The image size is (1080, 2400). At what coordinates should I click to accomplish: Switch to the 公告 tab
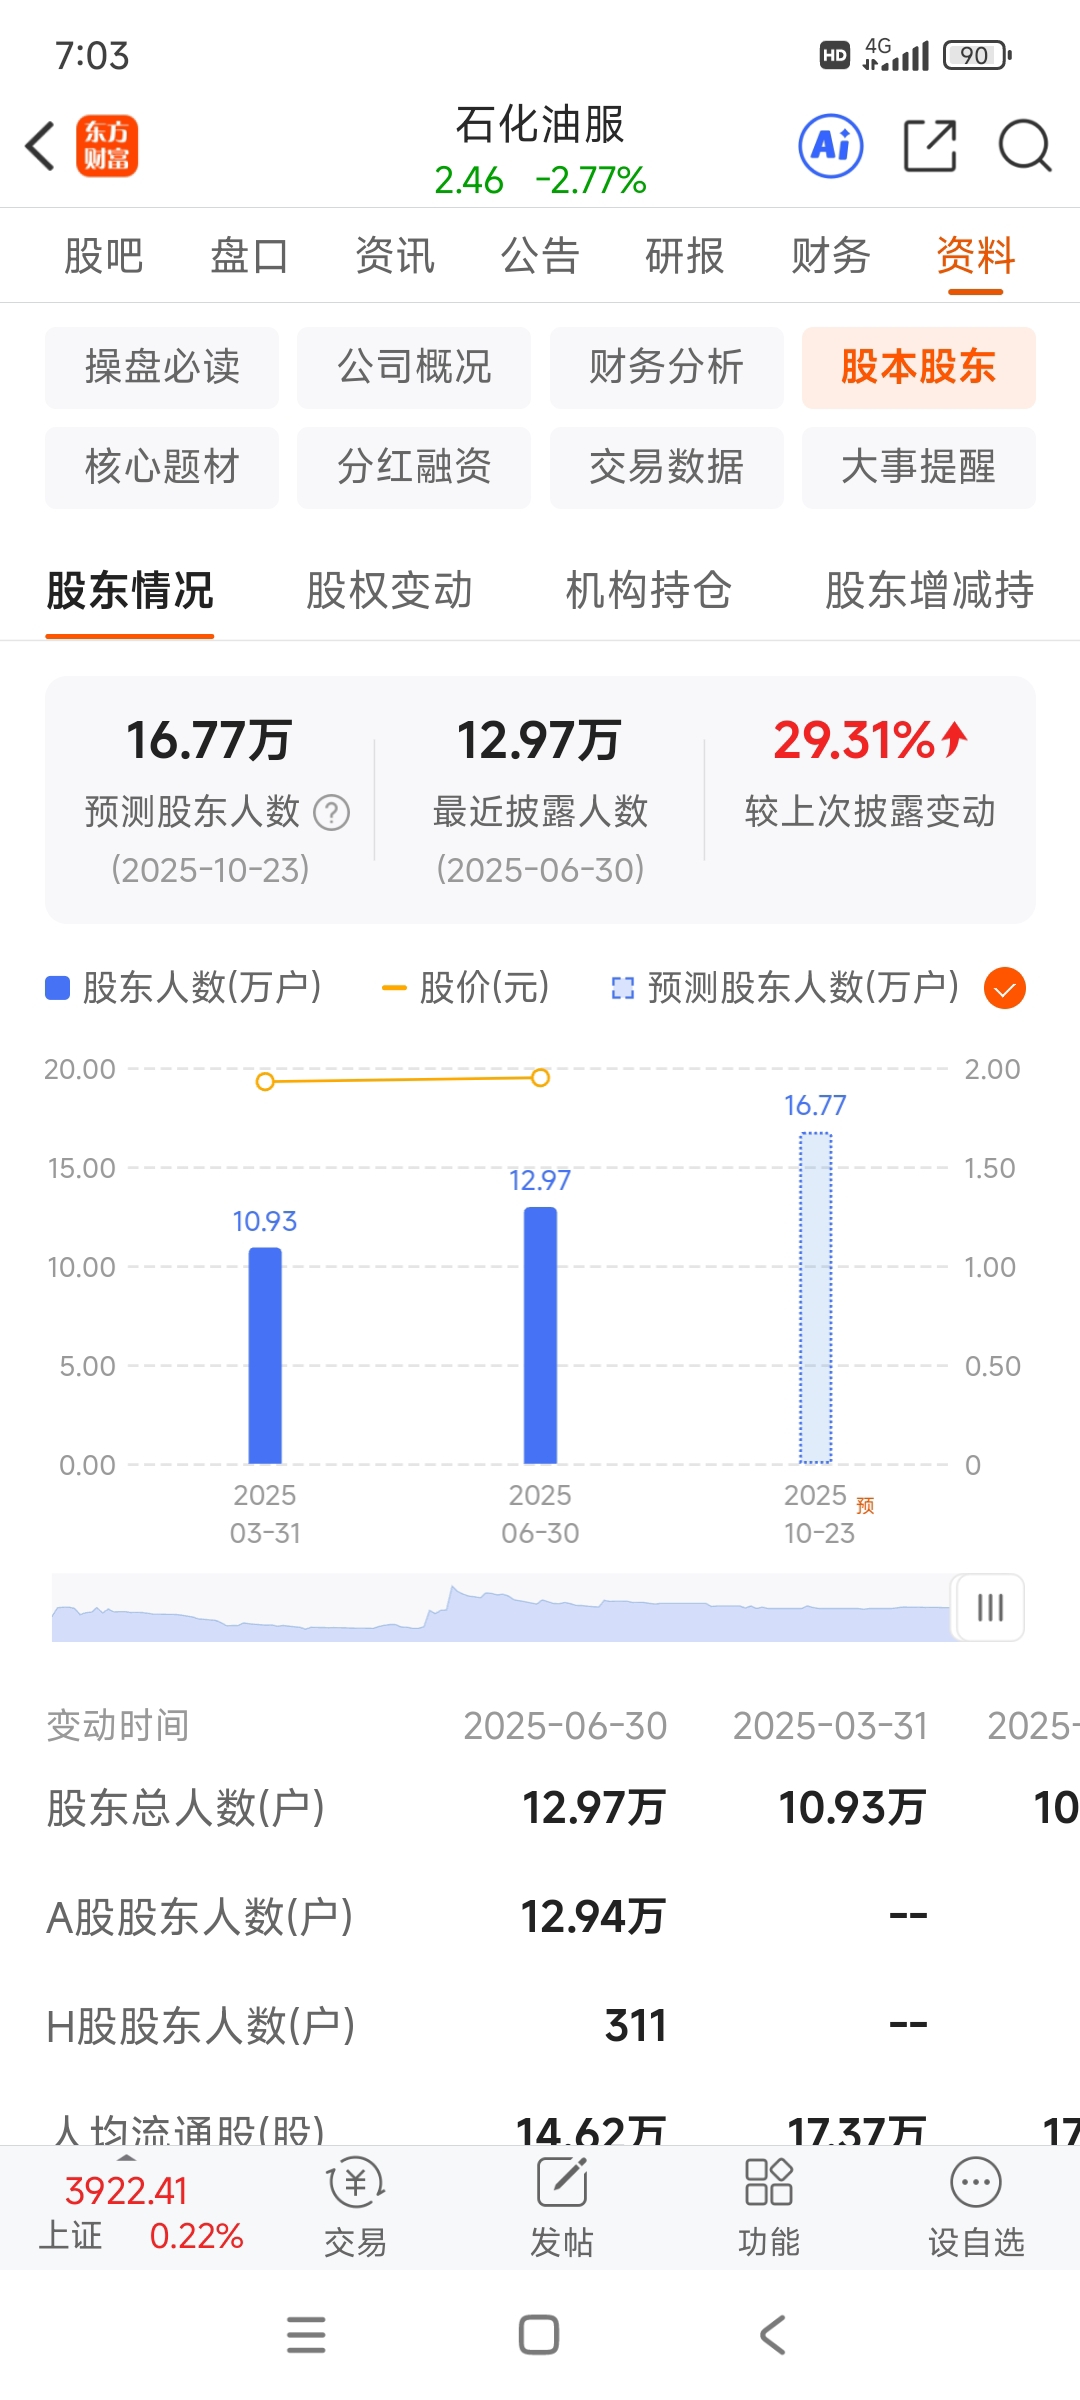[540, 256]
